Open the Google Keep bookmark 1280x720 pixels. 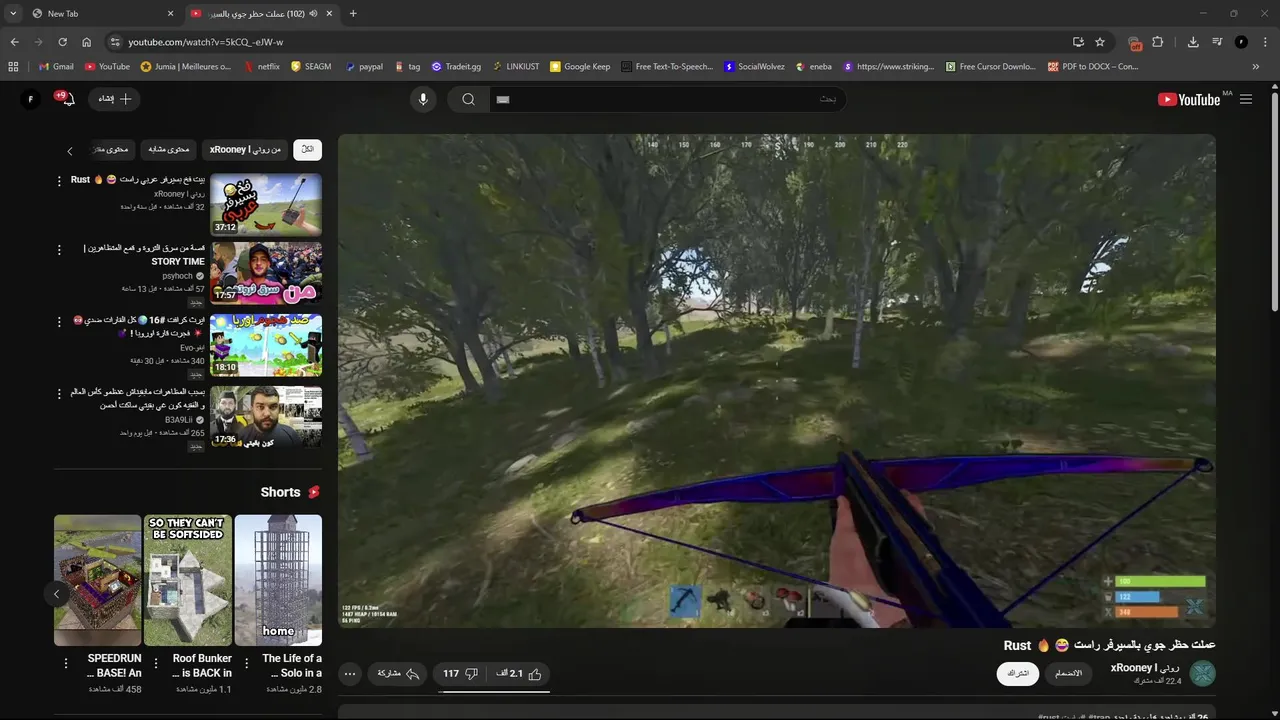click(580, 67)
